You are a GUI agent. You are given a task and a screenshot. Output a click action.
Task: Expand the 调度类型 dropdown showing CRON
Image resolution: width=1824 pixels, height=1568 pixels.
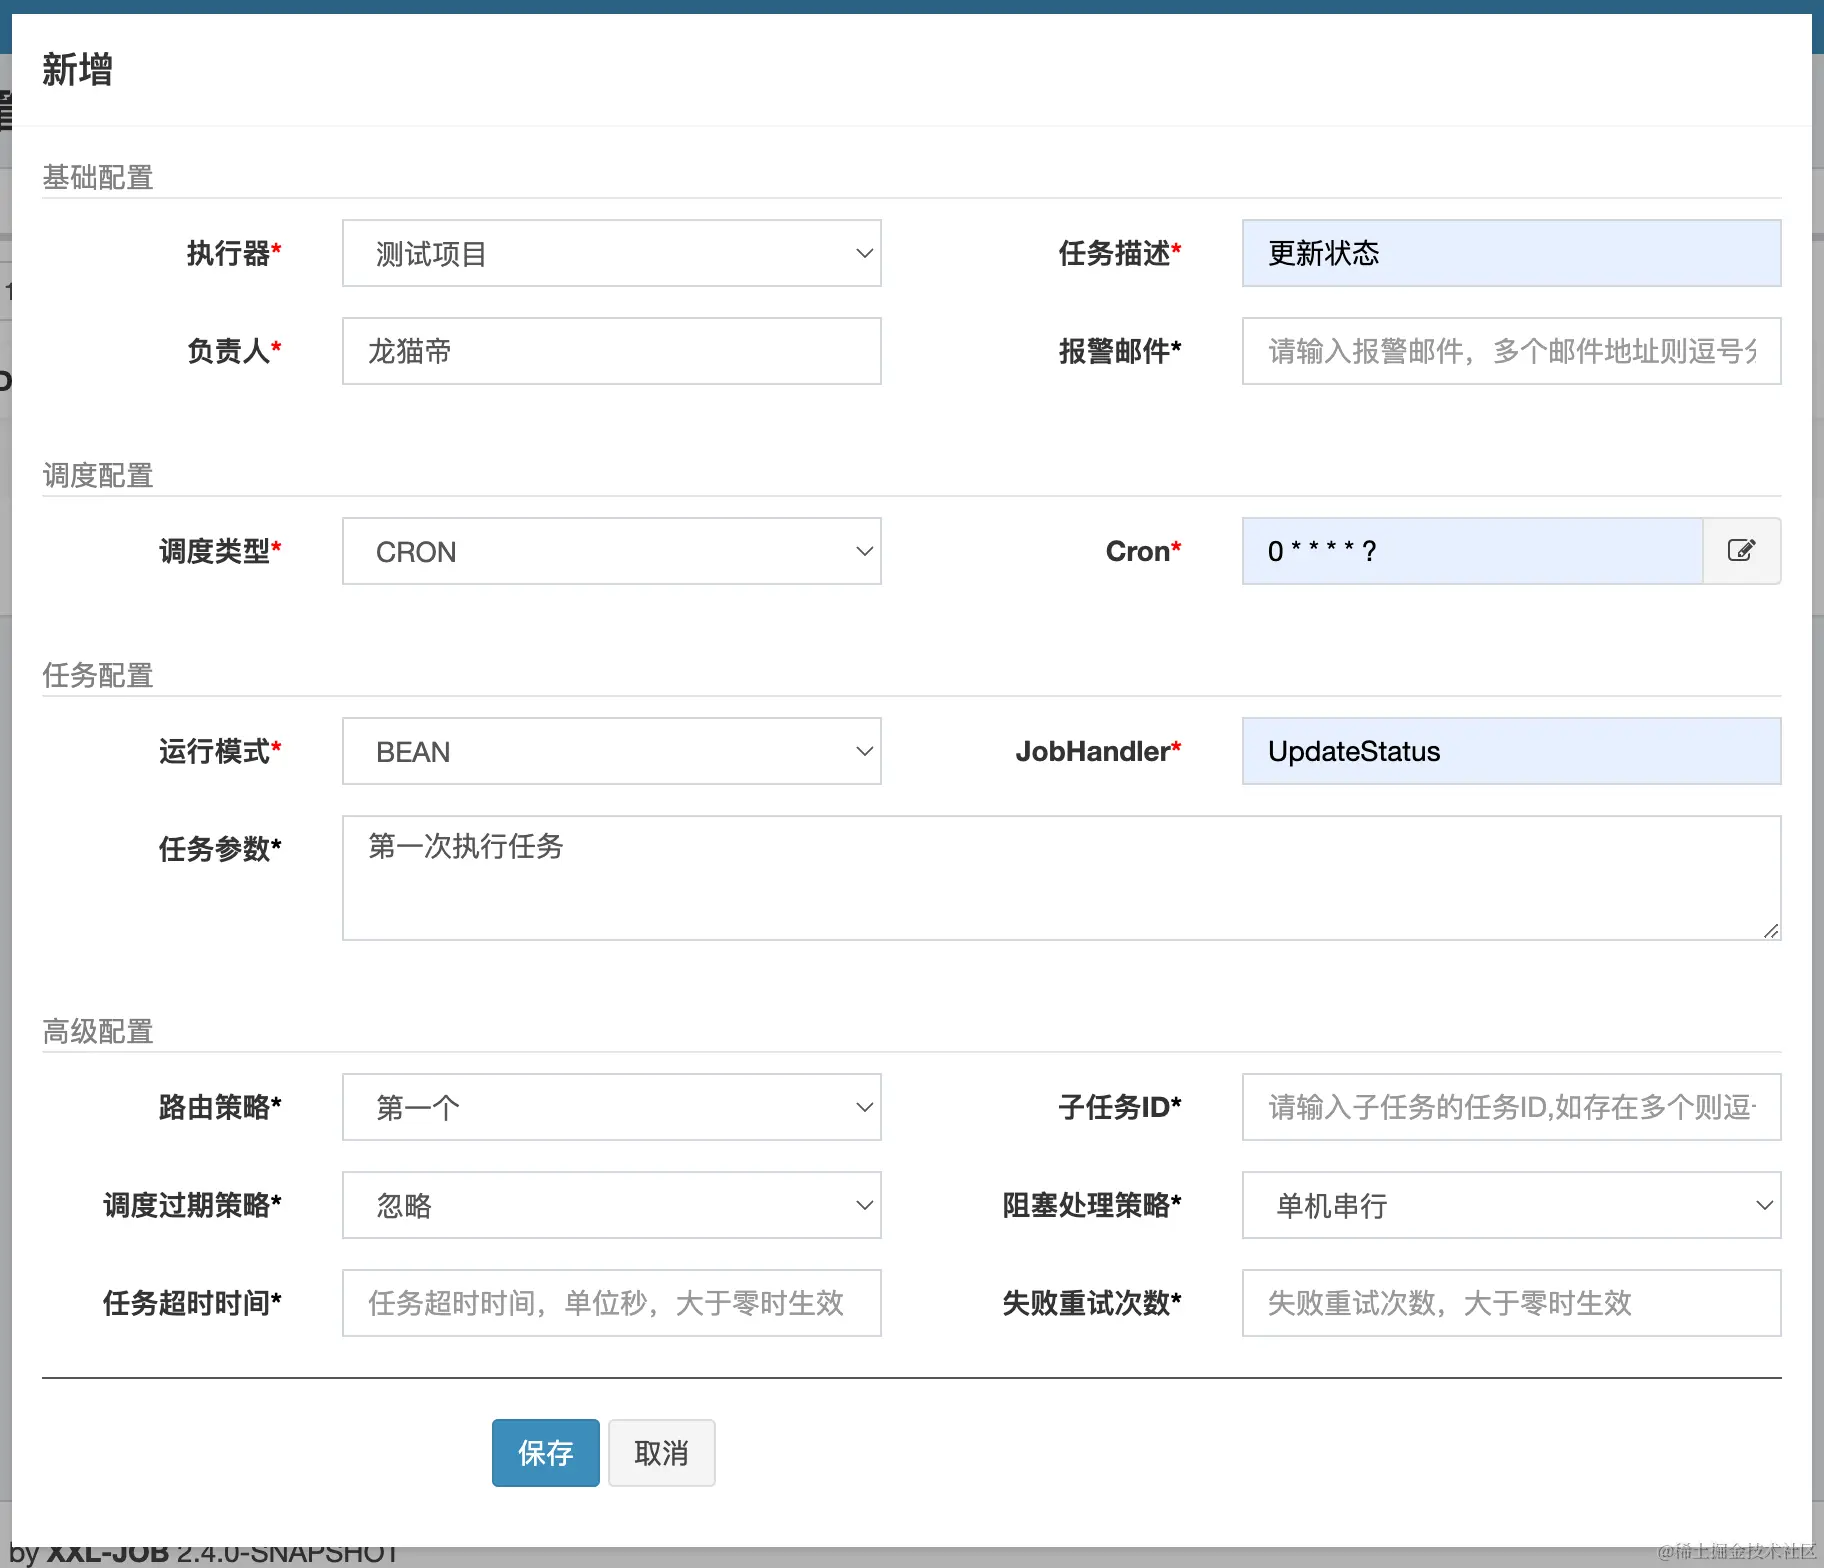(x=612, y=551)
